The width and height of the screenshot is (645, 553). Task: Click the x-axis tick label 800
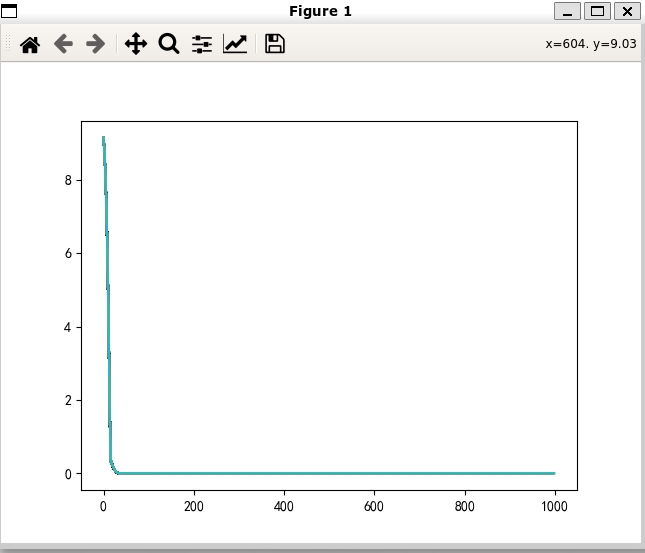(x=465, y=506)
